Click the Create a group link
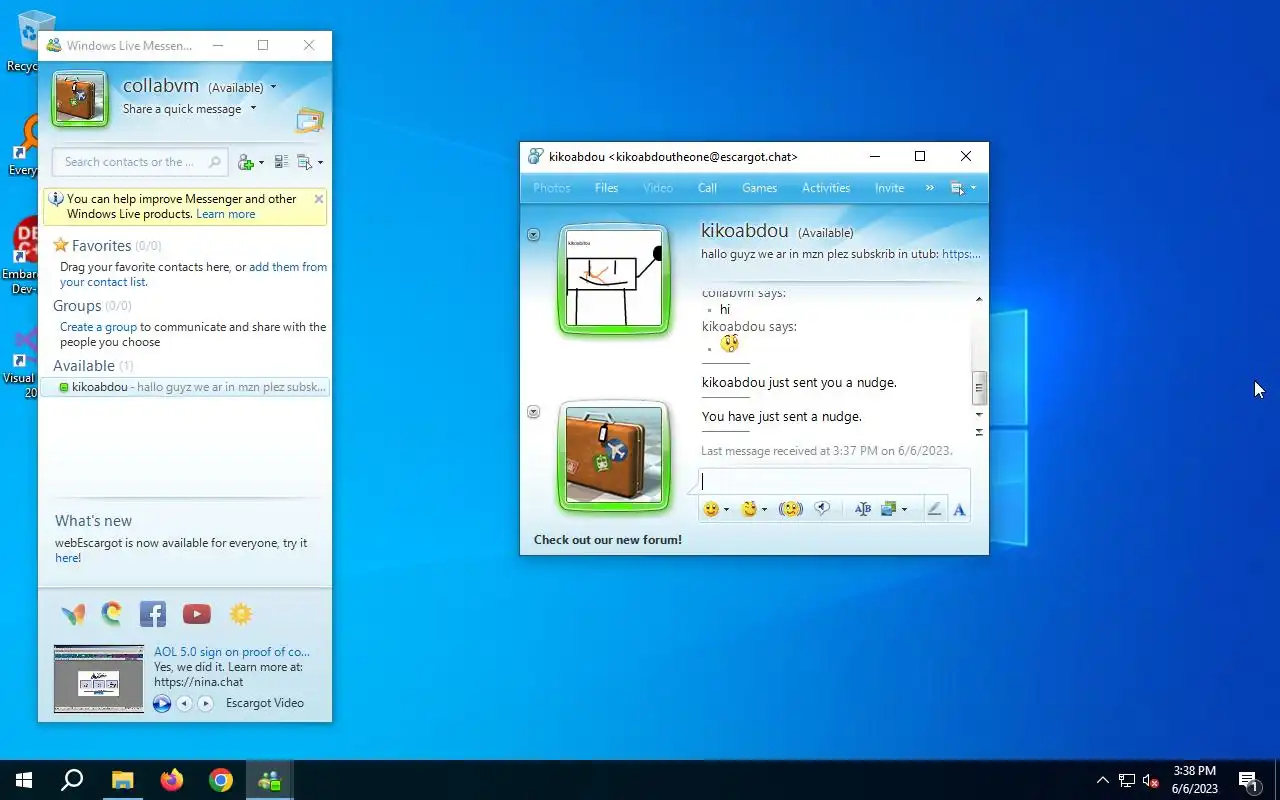This screenshot has height=800, width=1280. pos(98,327)
